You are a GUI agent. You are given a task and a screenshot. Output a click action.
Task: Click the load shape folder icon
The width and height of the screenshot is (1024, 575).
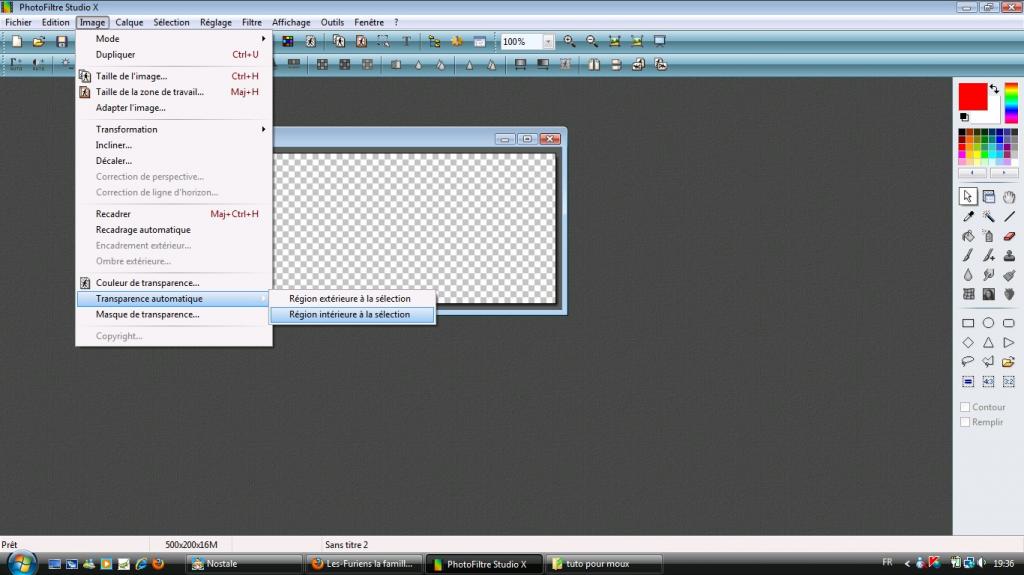pyautogui.click(x=1009, y=361)
